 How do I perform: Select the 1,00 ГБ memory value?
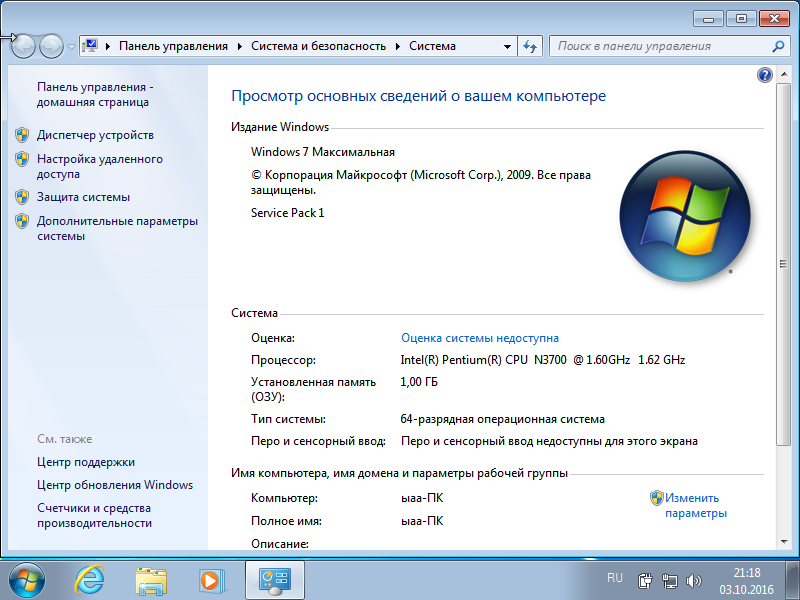pos(419,382)
